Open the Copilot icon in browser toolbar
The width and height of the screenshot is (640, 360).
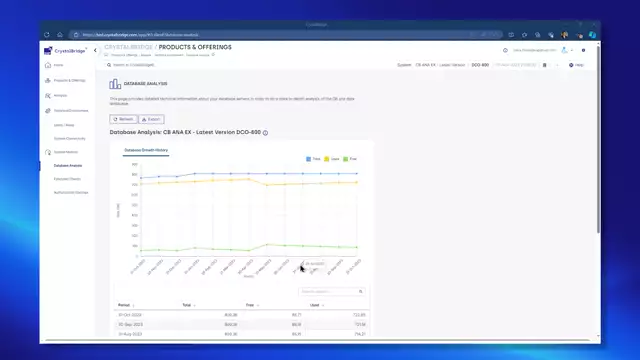[593, 35]
